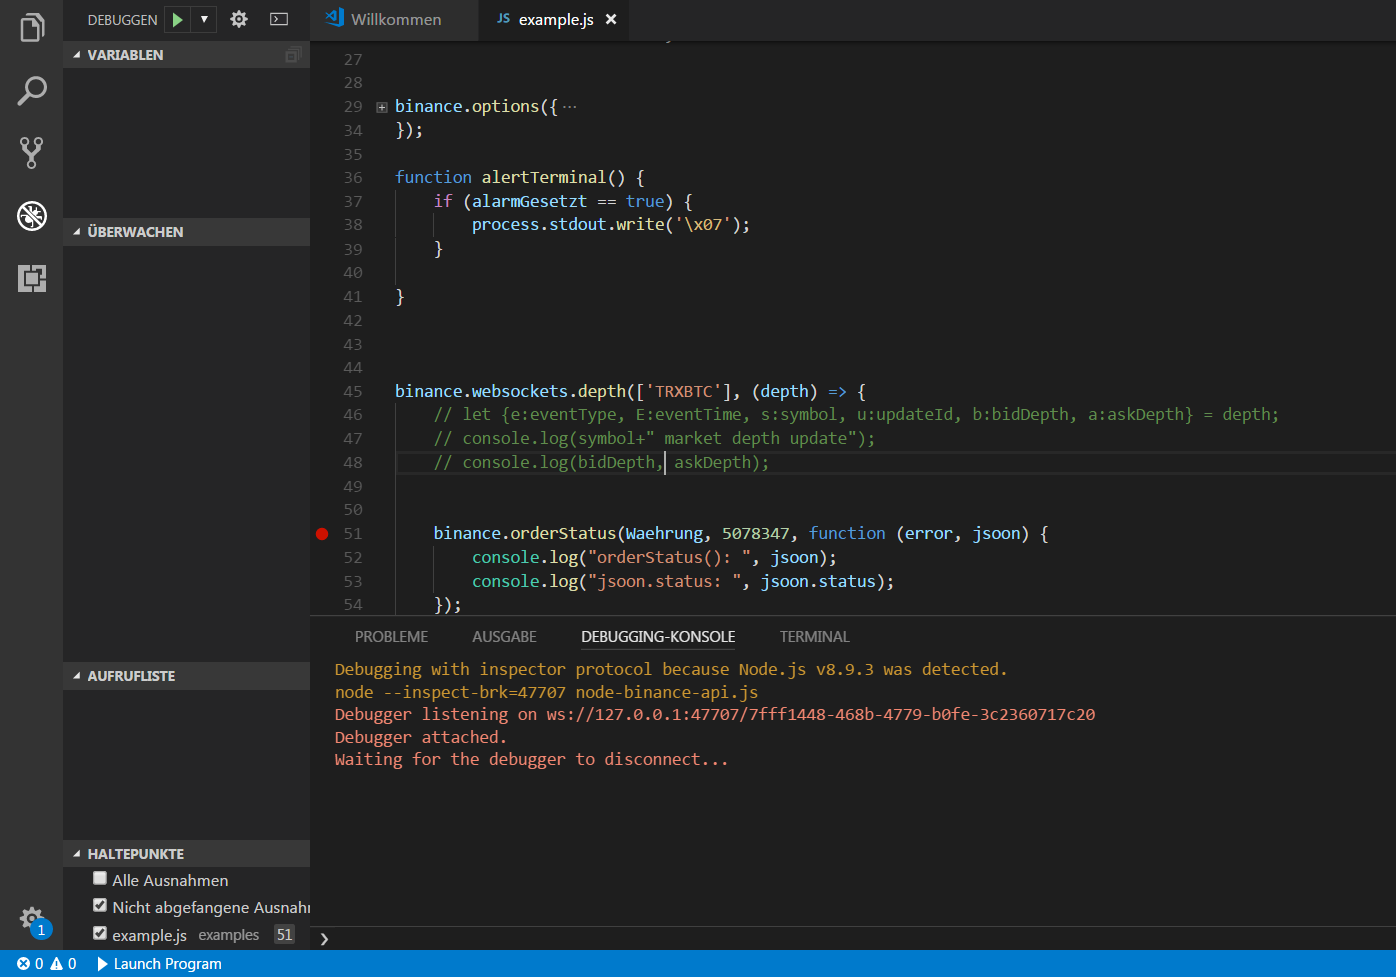Open the Search view icon
This screenshot has width=1396, height=977.
32,91
